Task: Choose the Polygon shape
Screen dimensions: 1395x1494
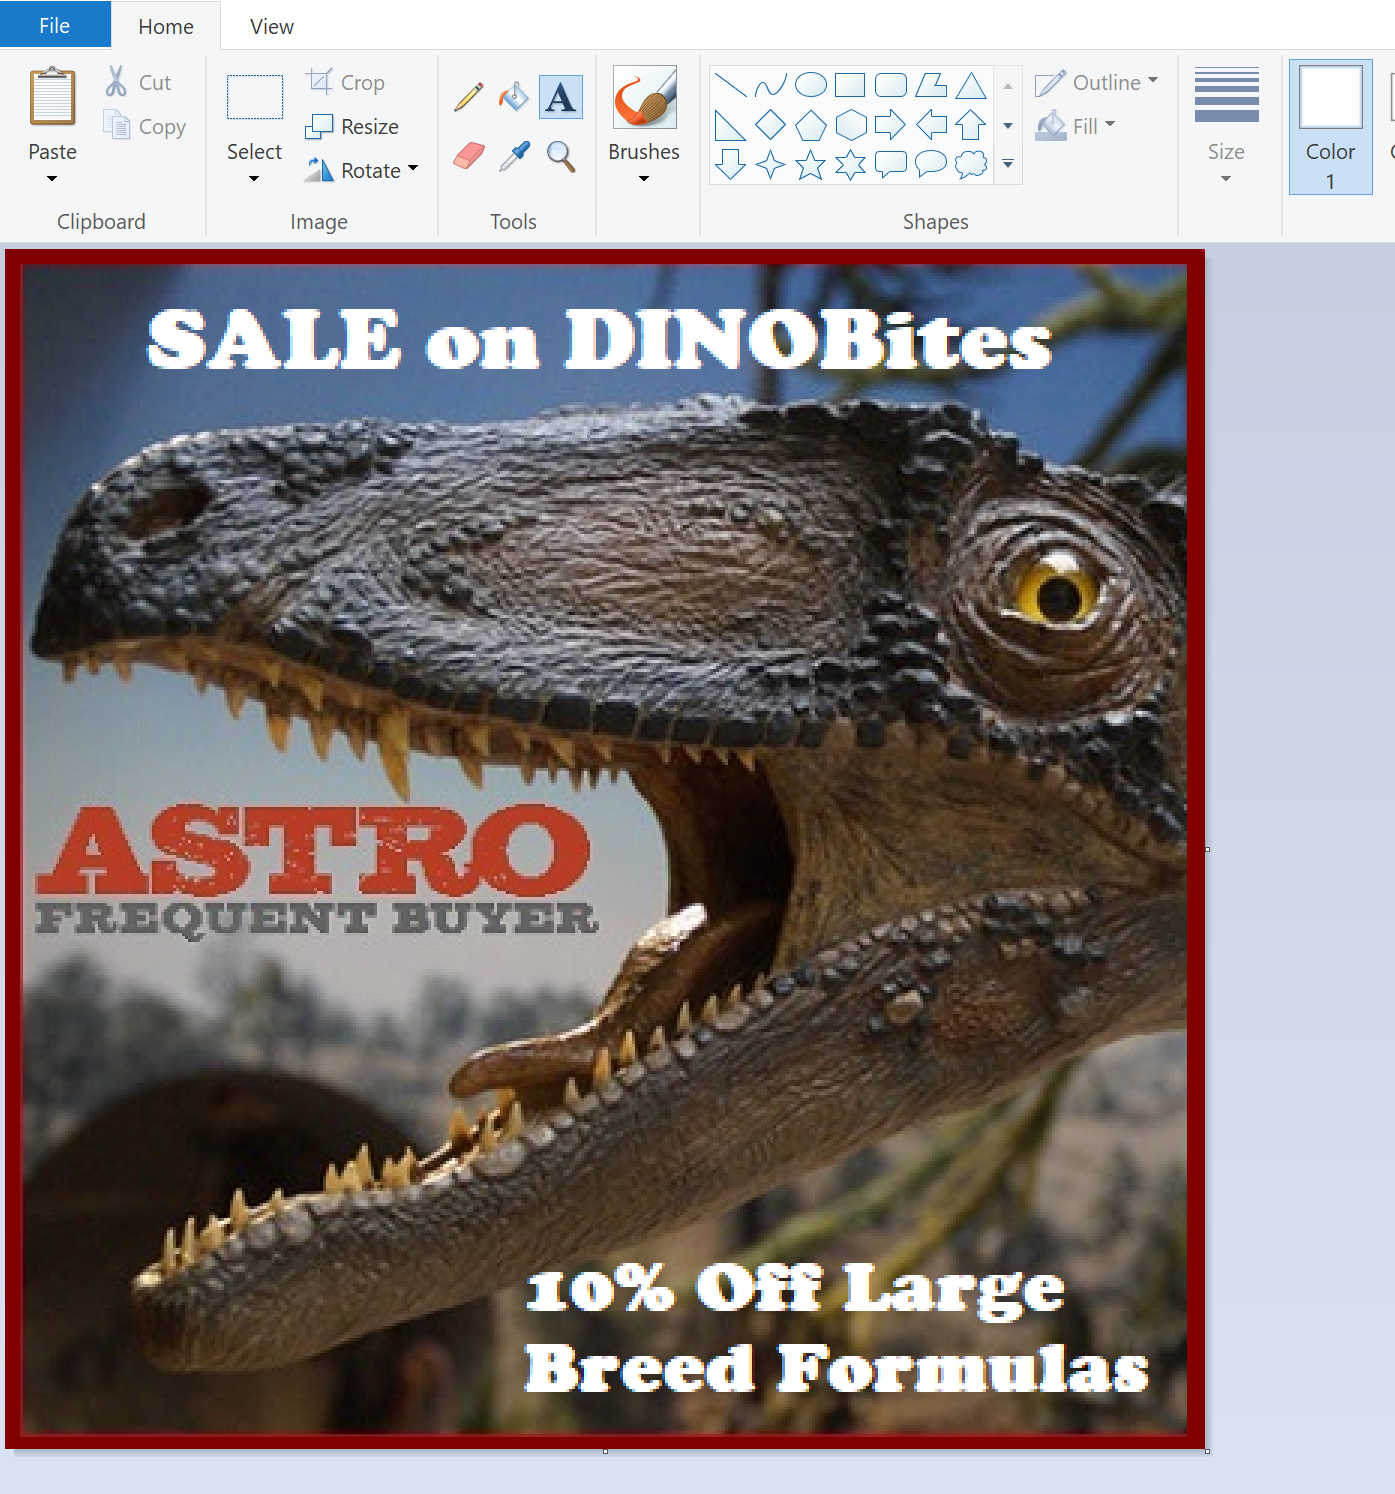Action: click(x=931, y=85)
